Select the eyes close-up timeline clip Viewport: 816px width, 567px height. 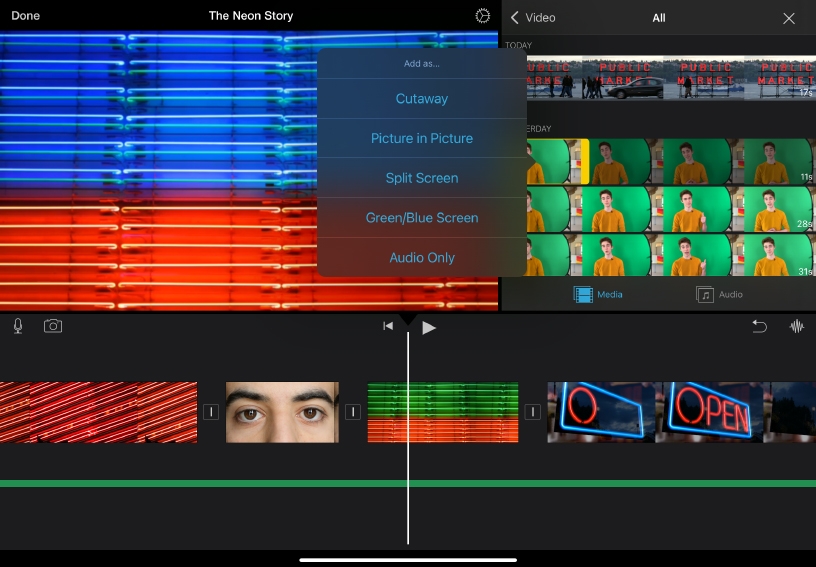tap(282, 412)
